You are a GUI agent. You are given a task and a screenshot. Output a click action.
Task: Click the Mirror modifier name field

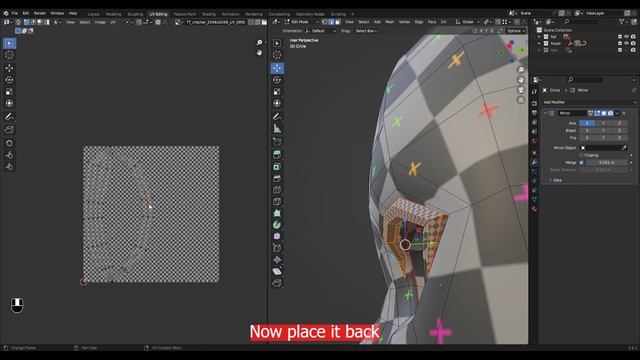(x=572, y=113)
